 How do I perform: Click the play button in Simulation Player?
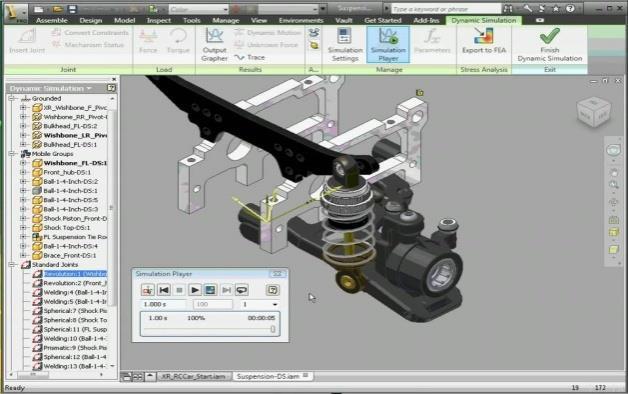coord(195,290)
